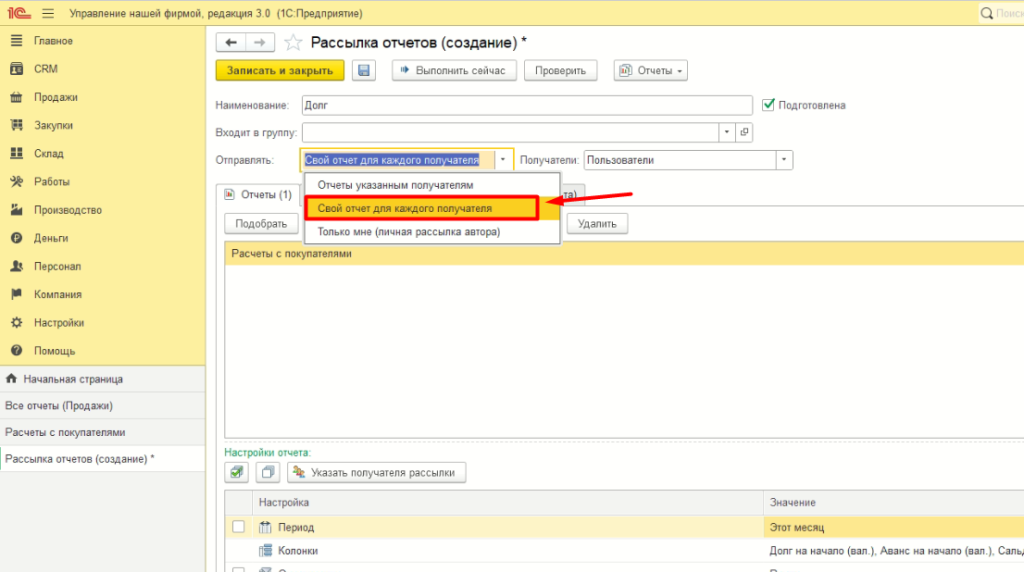The height and width of the screenshot is (572, 1024).
Task: Navigate forward with the right arrow
Action: pyautogui.click(x=260, y=42)
